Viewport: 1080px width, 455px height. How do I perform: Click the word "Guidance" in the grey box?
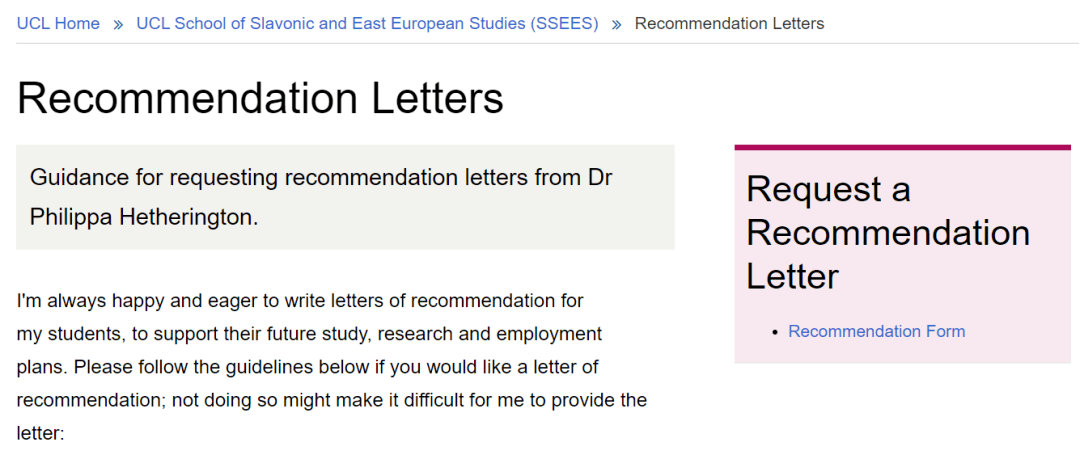click(x=78, y=178)
